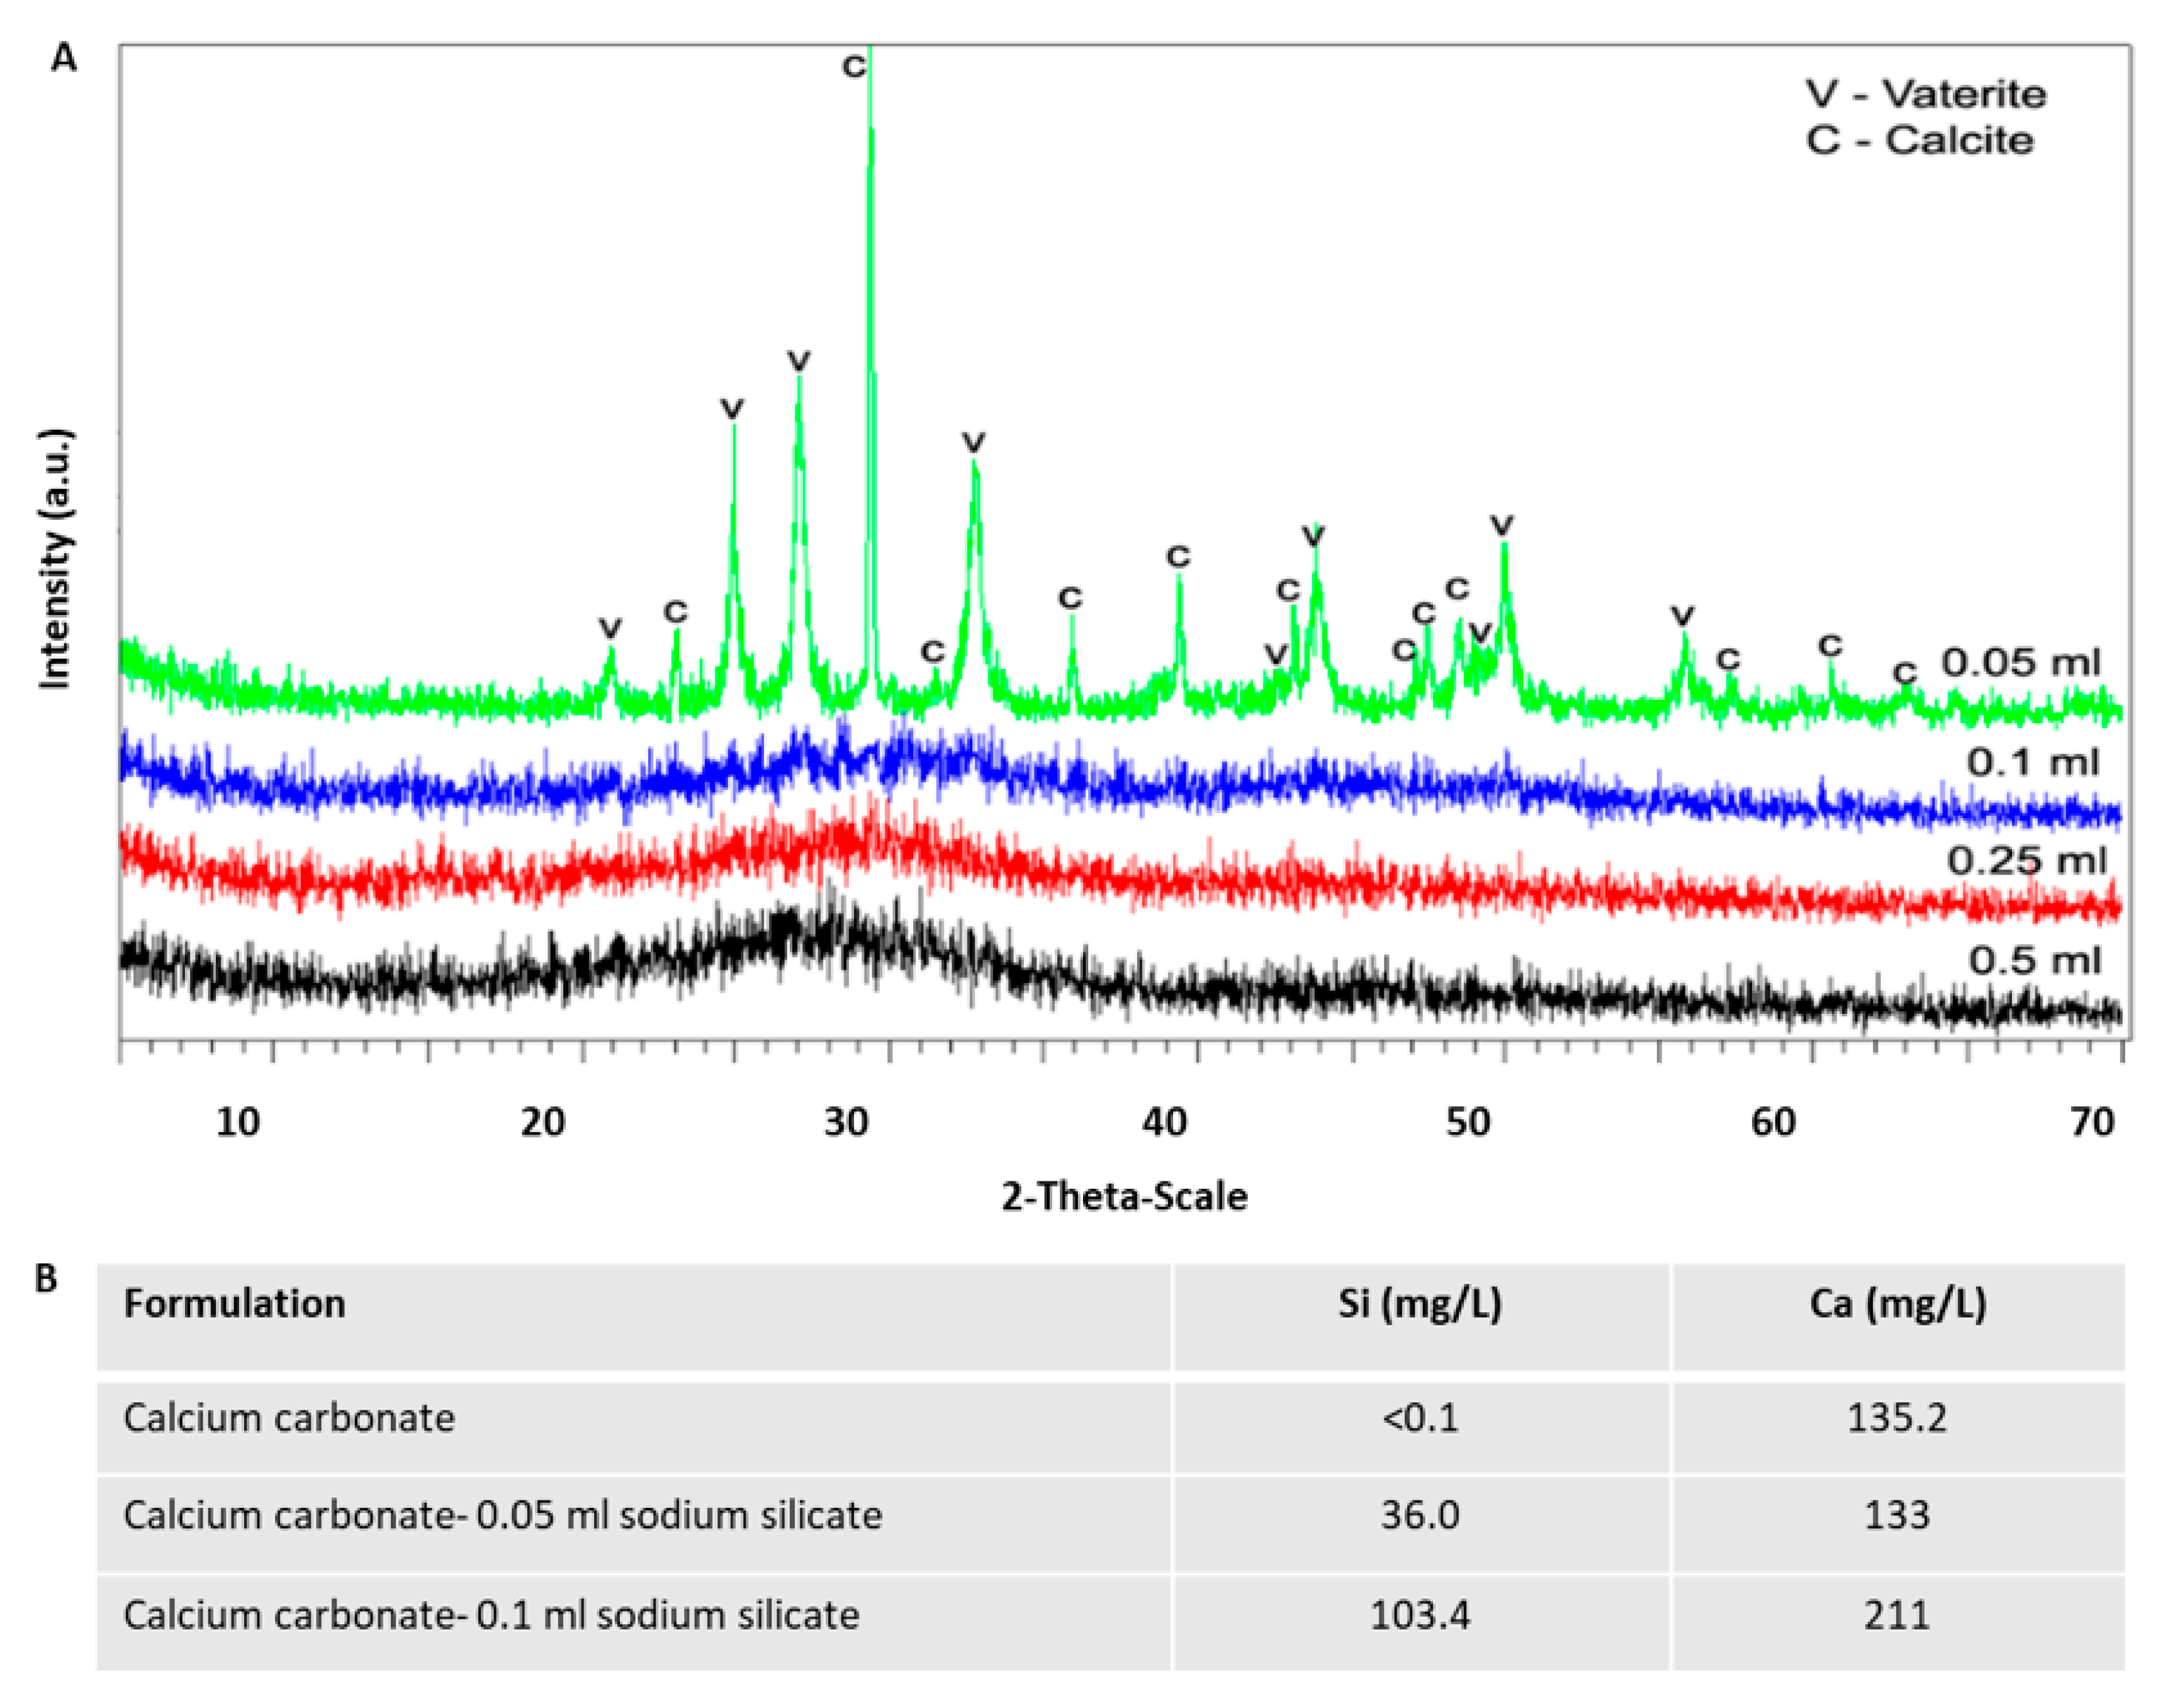The height and width of the screenshot is (1708, 2168).
Task: Click the panel B label
Action: click(46, 1279)
